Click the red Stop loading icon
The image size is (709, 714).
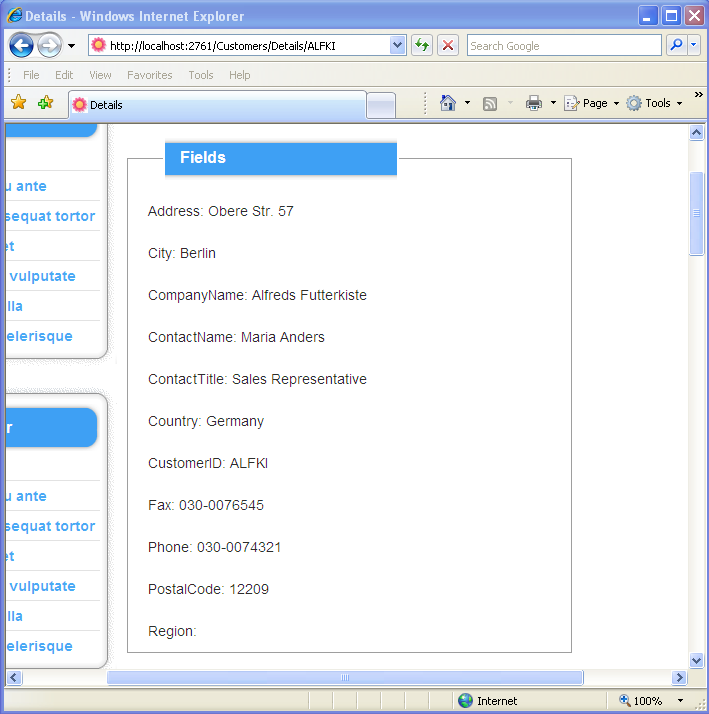coord(448,46)
